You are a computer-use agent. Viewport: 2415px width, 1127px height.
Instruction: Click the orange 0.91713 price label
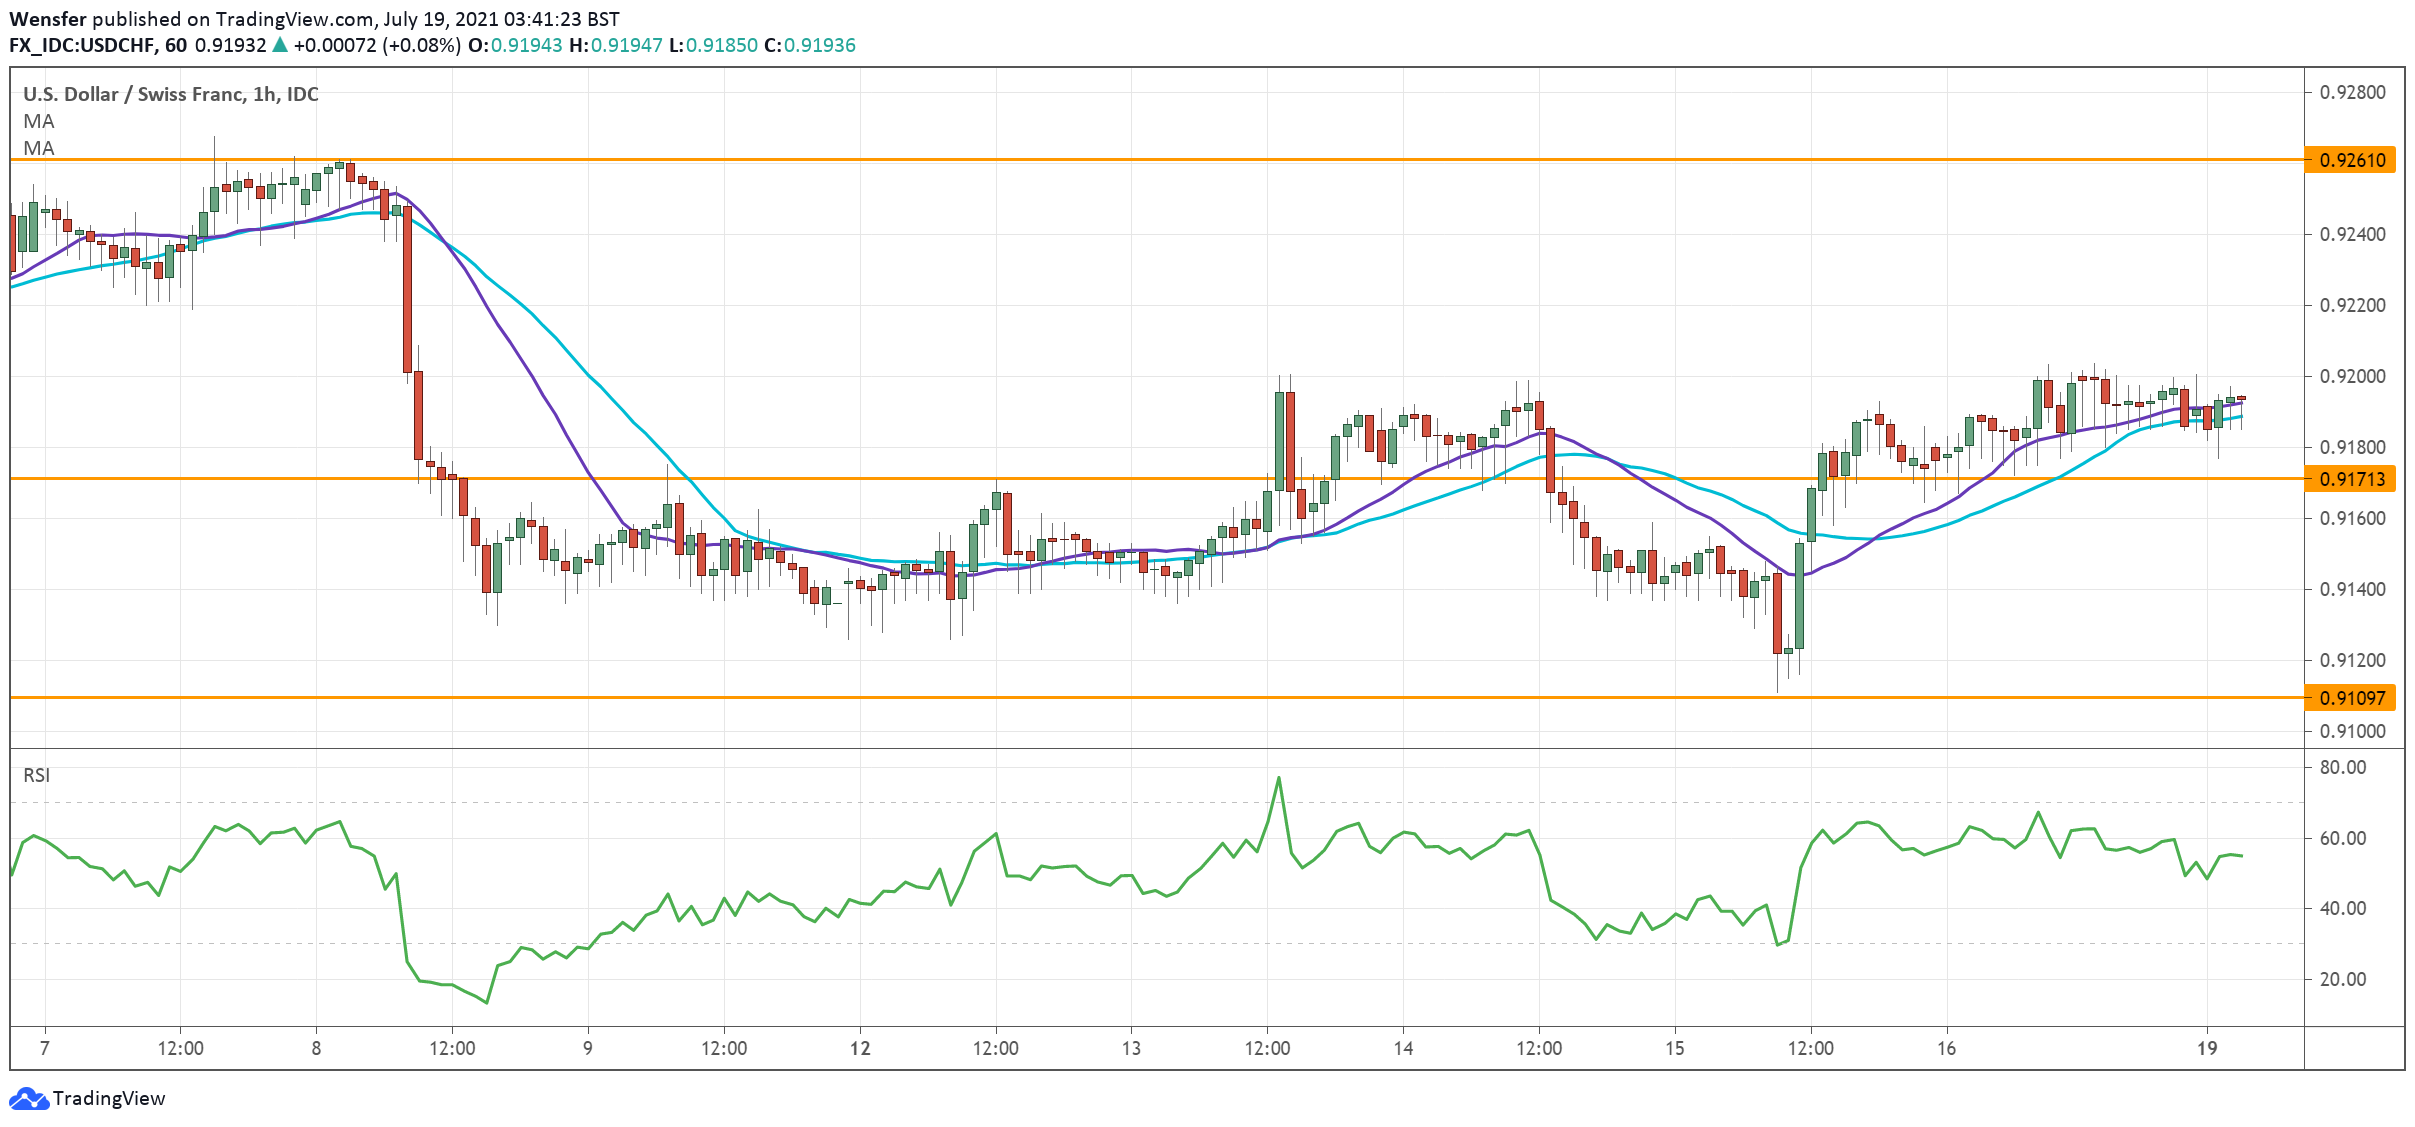pyautogui.click(x=2351, y=479)
